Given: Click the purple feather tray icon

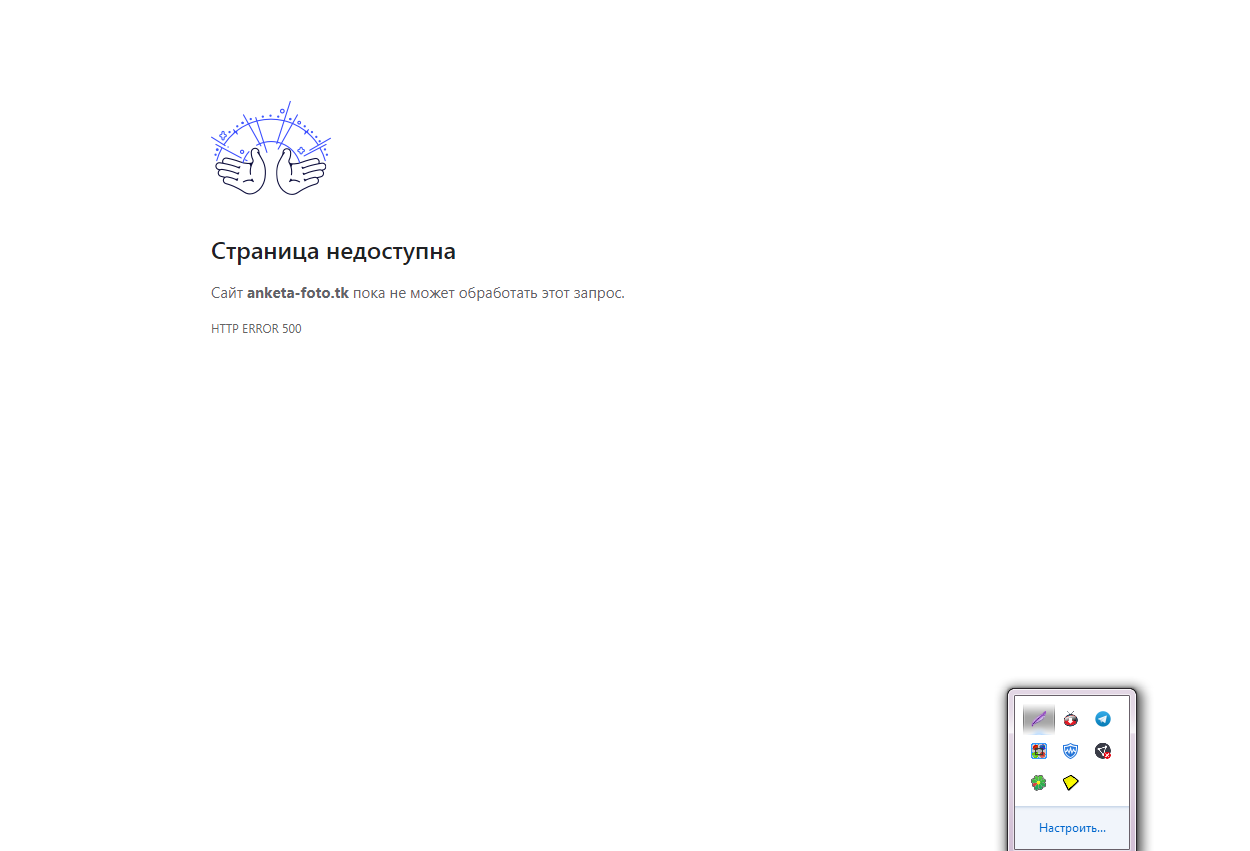Looking at the screenshot, I should [1039, 719].
